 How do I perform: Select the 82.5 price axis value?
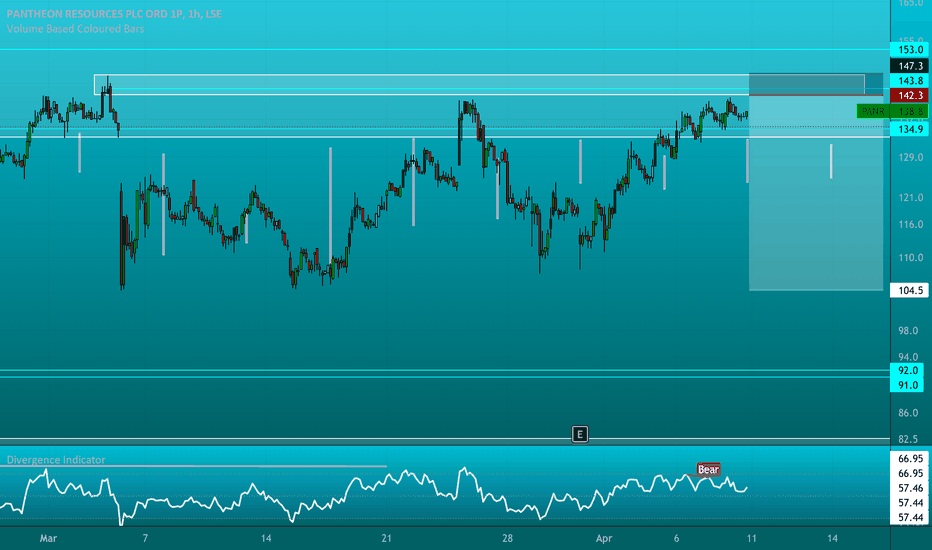908,439
